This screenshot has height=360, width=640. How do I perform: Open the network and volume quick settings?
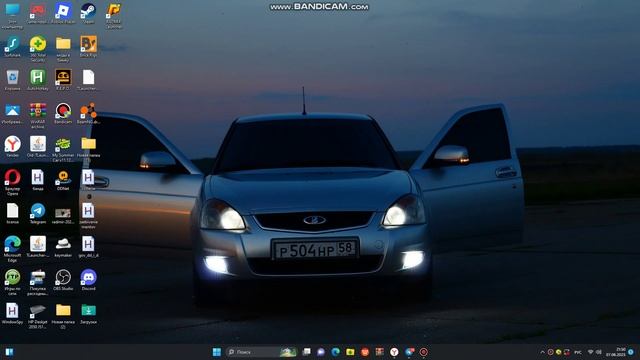click(x=595, y=352)
